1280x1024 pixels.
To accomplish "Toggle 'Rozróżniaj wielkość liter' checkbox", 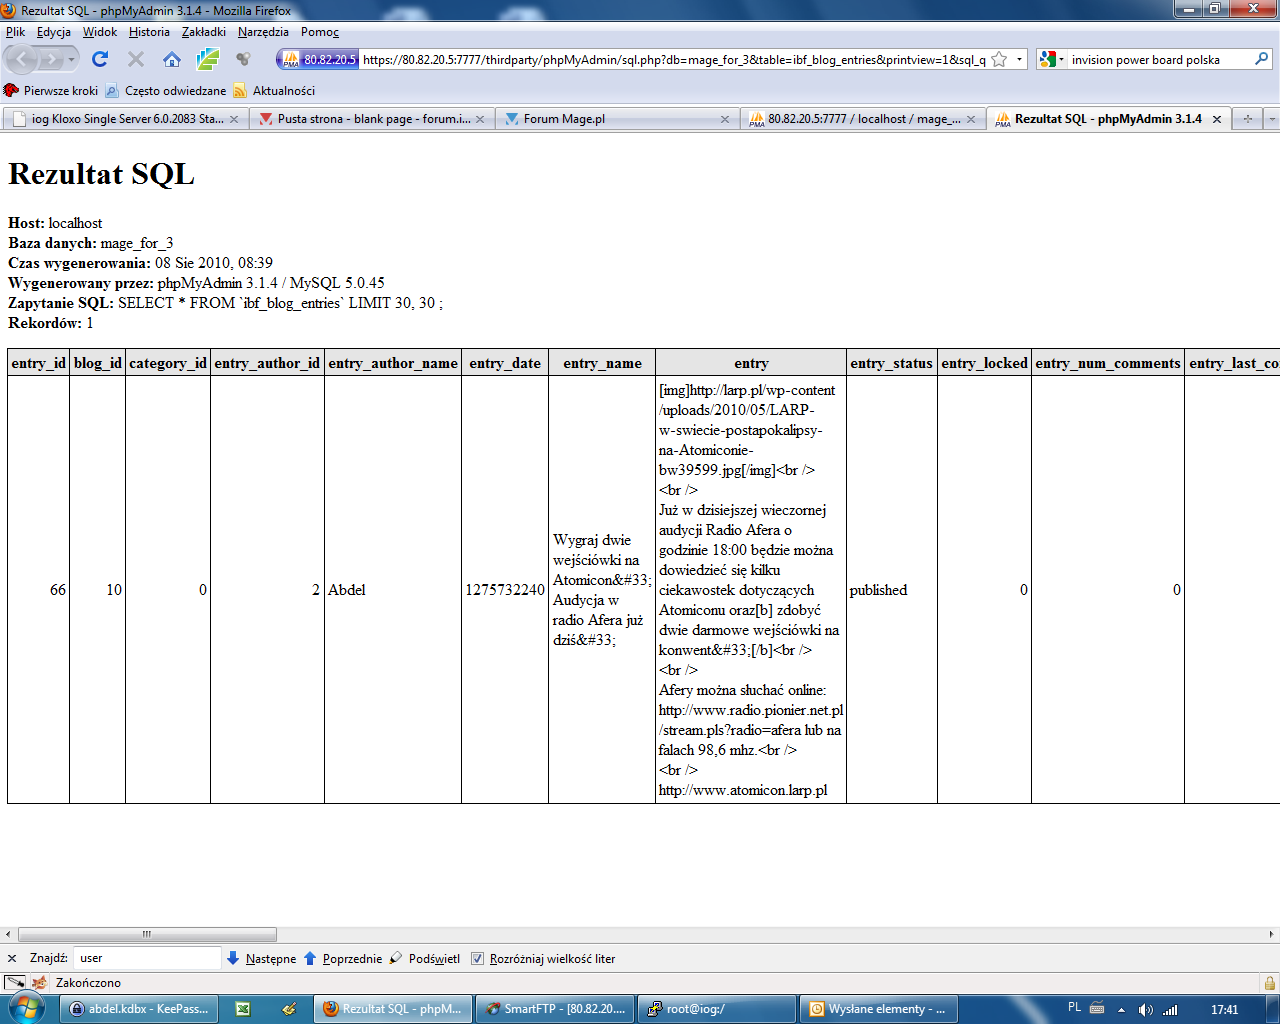I will pos(477,958).
